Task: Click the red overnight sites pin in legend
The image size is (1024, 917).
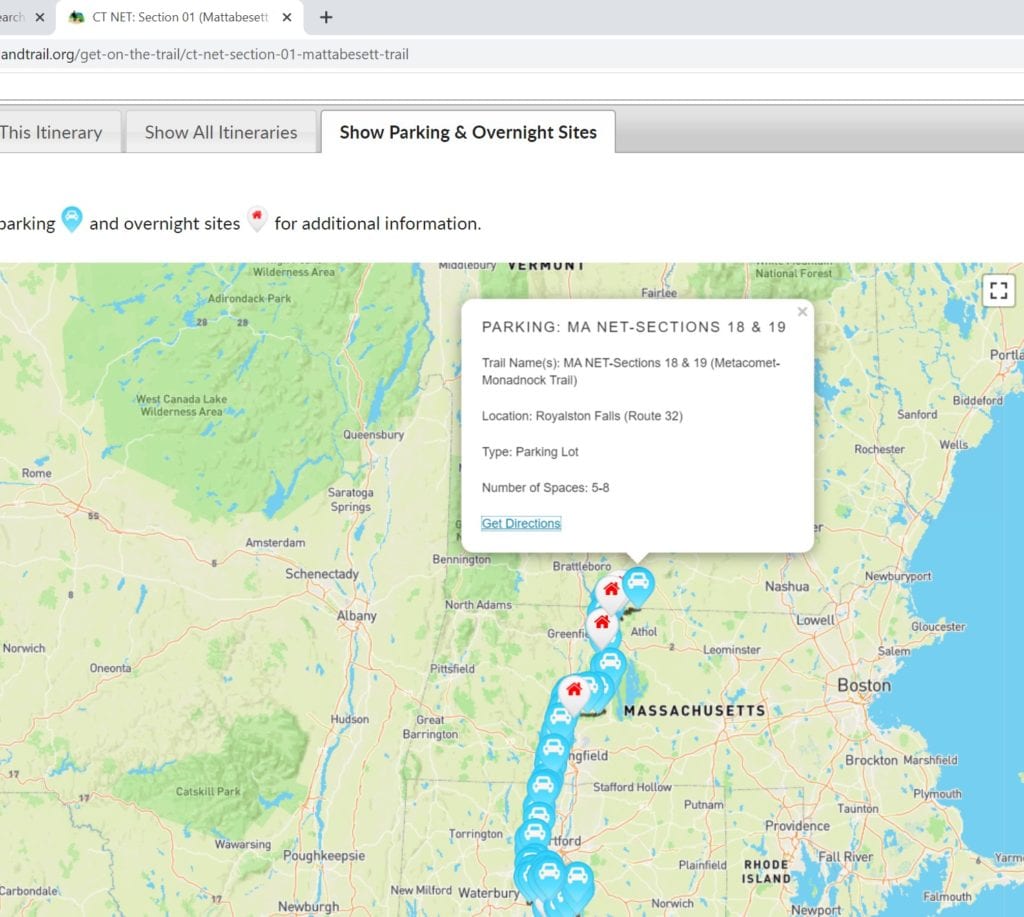Action: (257, 219)
